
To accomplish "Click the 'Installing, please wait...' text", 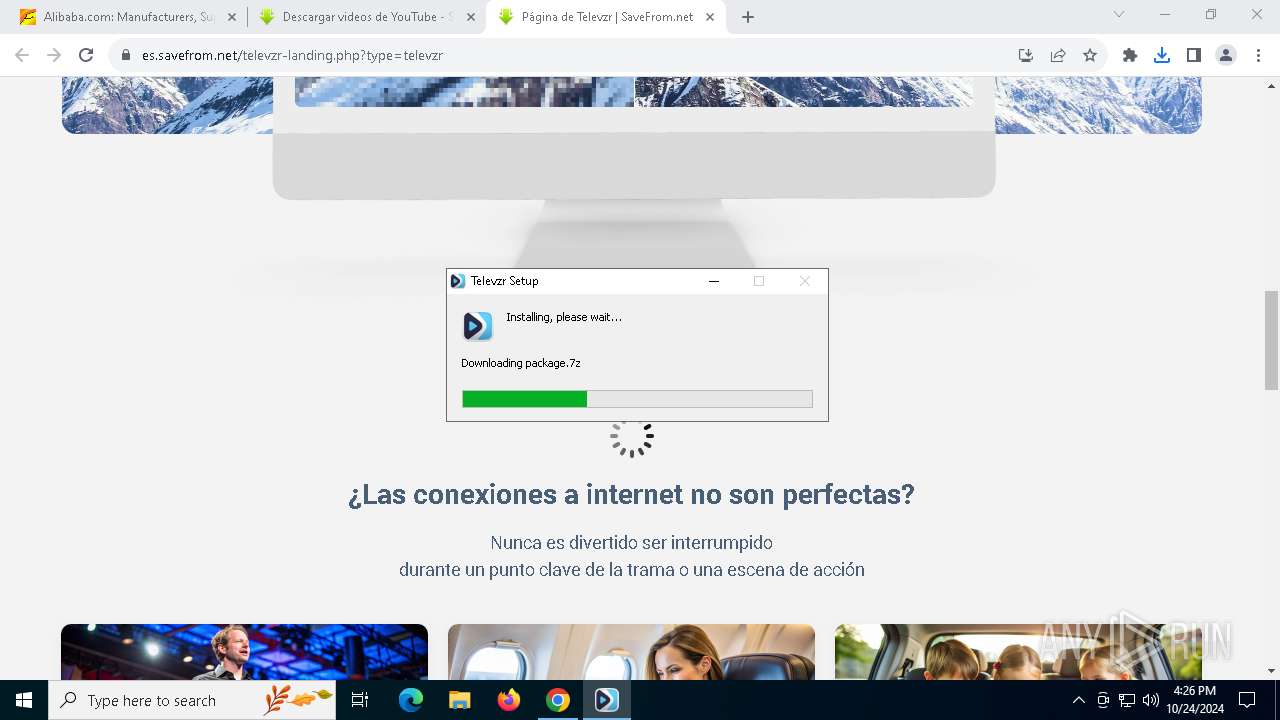I will coord(564,317).
